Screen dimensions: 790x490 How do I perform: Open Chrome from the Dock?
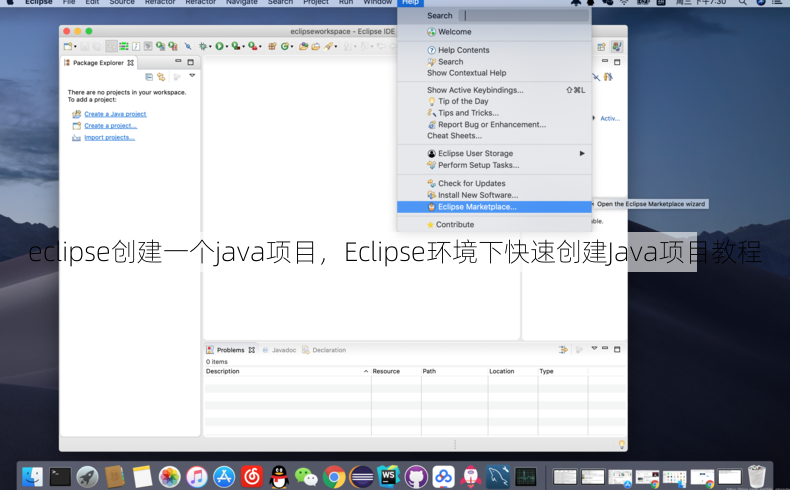334,476
